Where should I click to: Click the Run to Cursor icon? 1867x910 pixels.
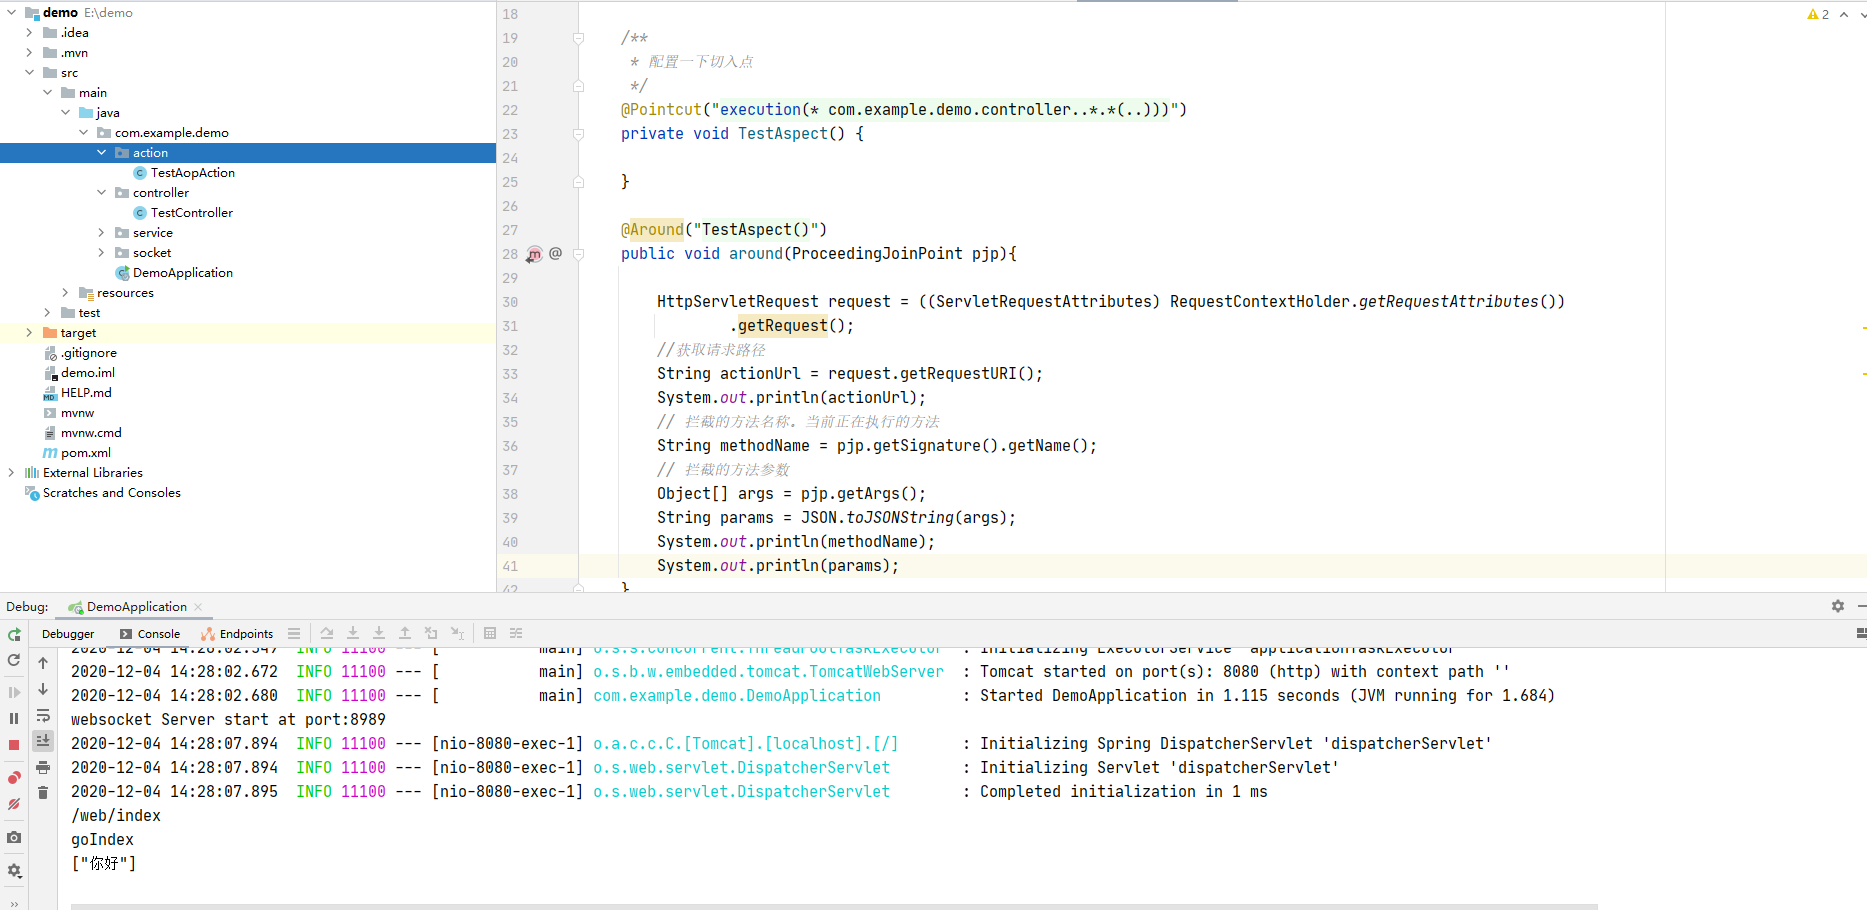[457, 633]
